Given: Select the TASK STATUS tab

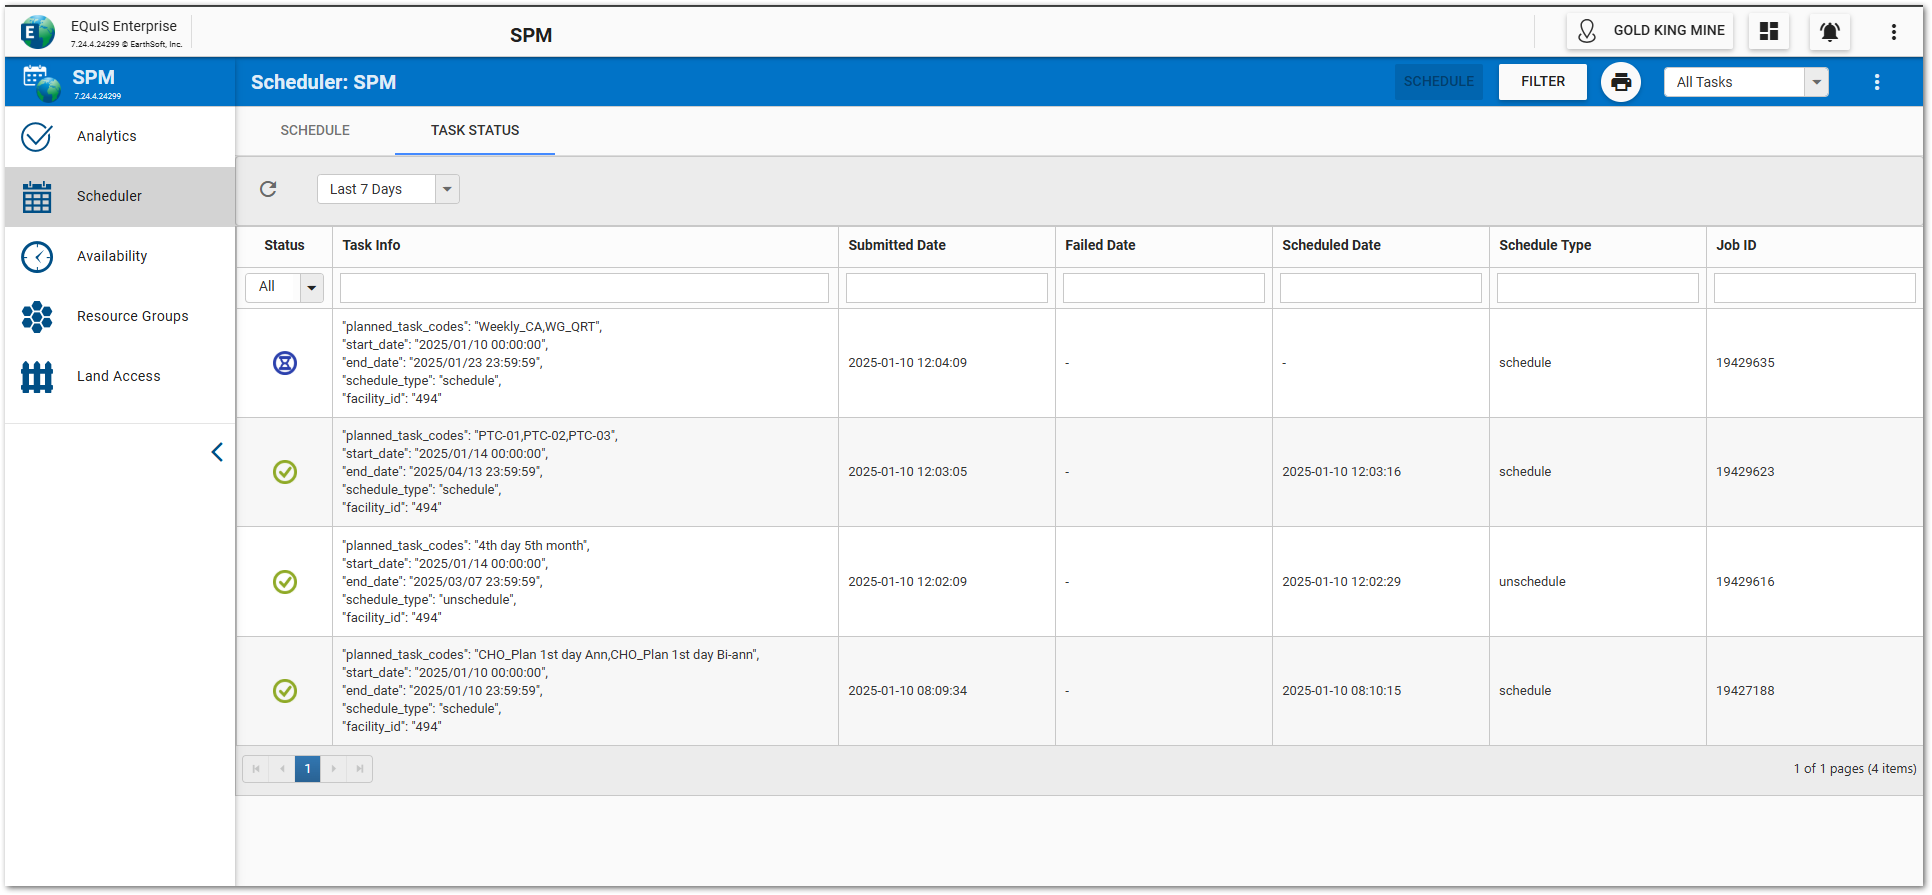Looking at the screenshot, I should 475,131.
